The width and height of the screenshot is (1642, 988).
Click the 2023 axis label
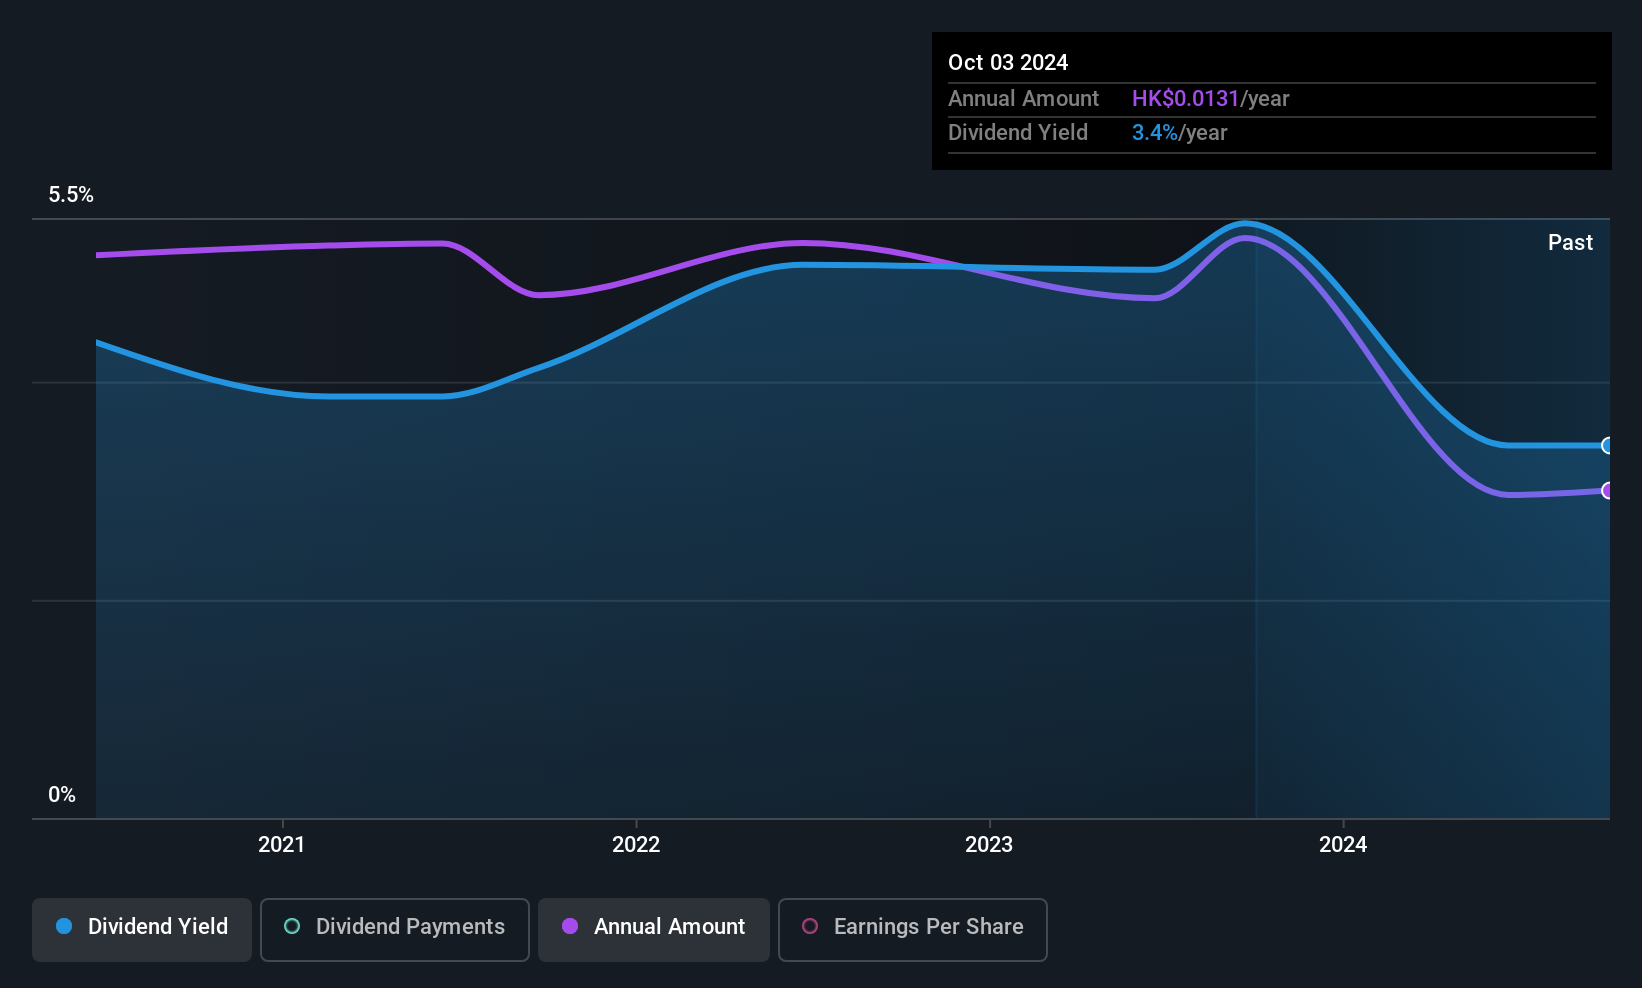989,844
